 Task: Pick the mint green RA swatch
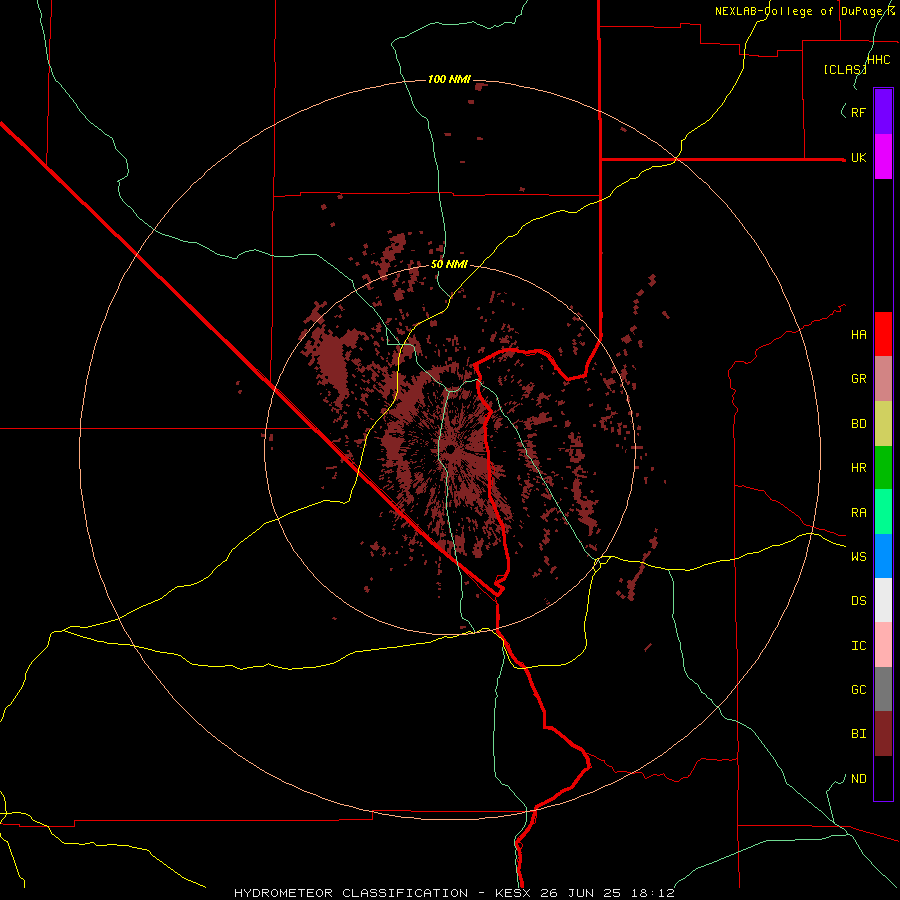point(883,512)
